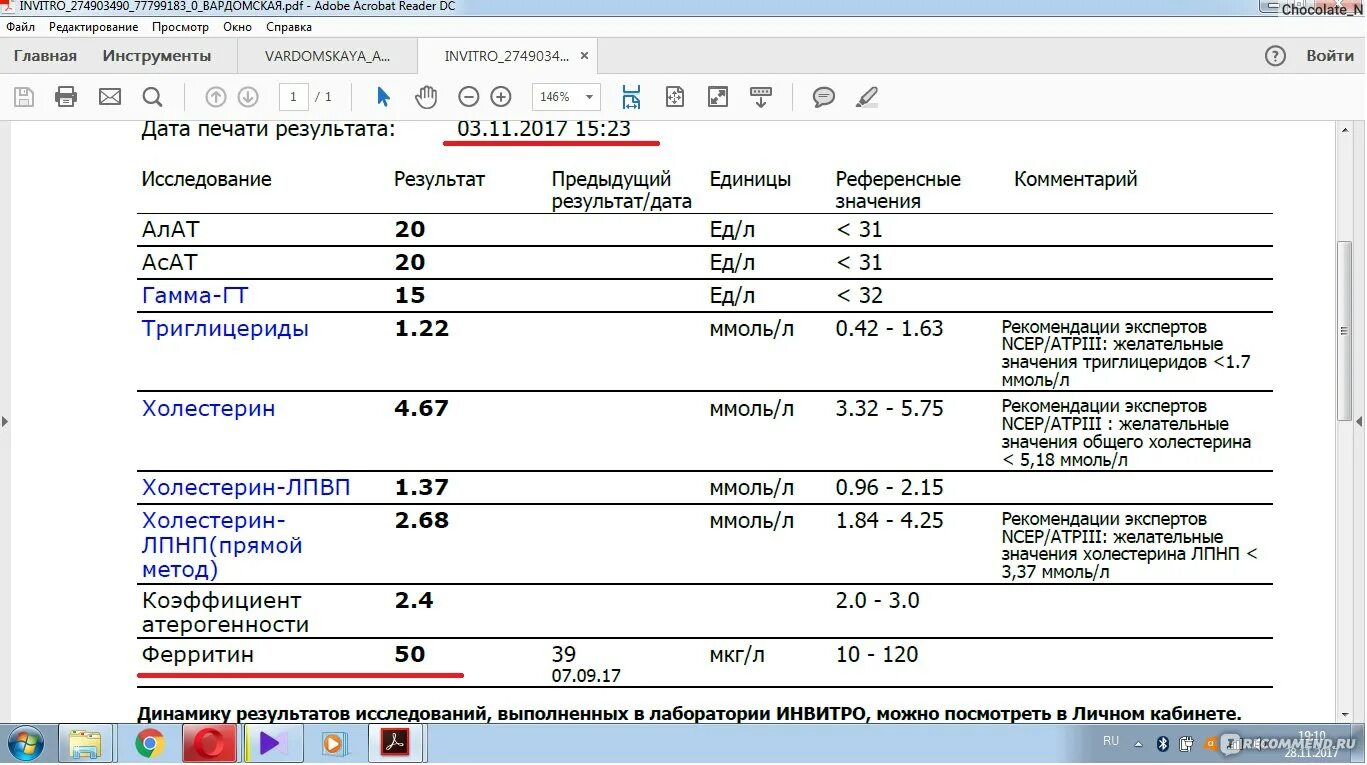Select the Комментарий column header

tap(1076, 180)
